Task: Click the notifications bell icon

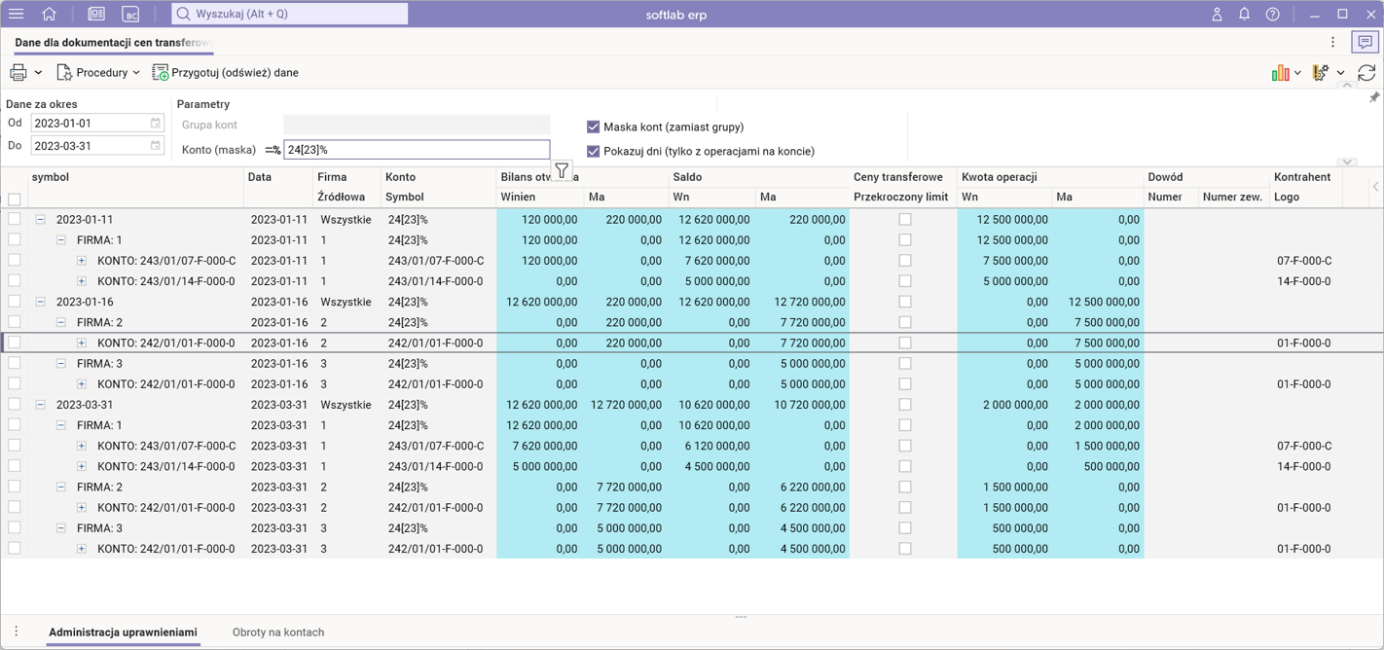Action: (x=1244, y=14)
